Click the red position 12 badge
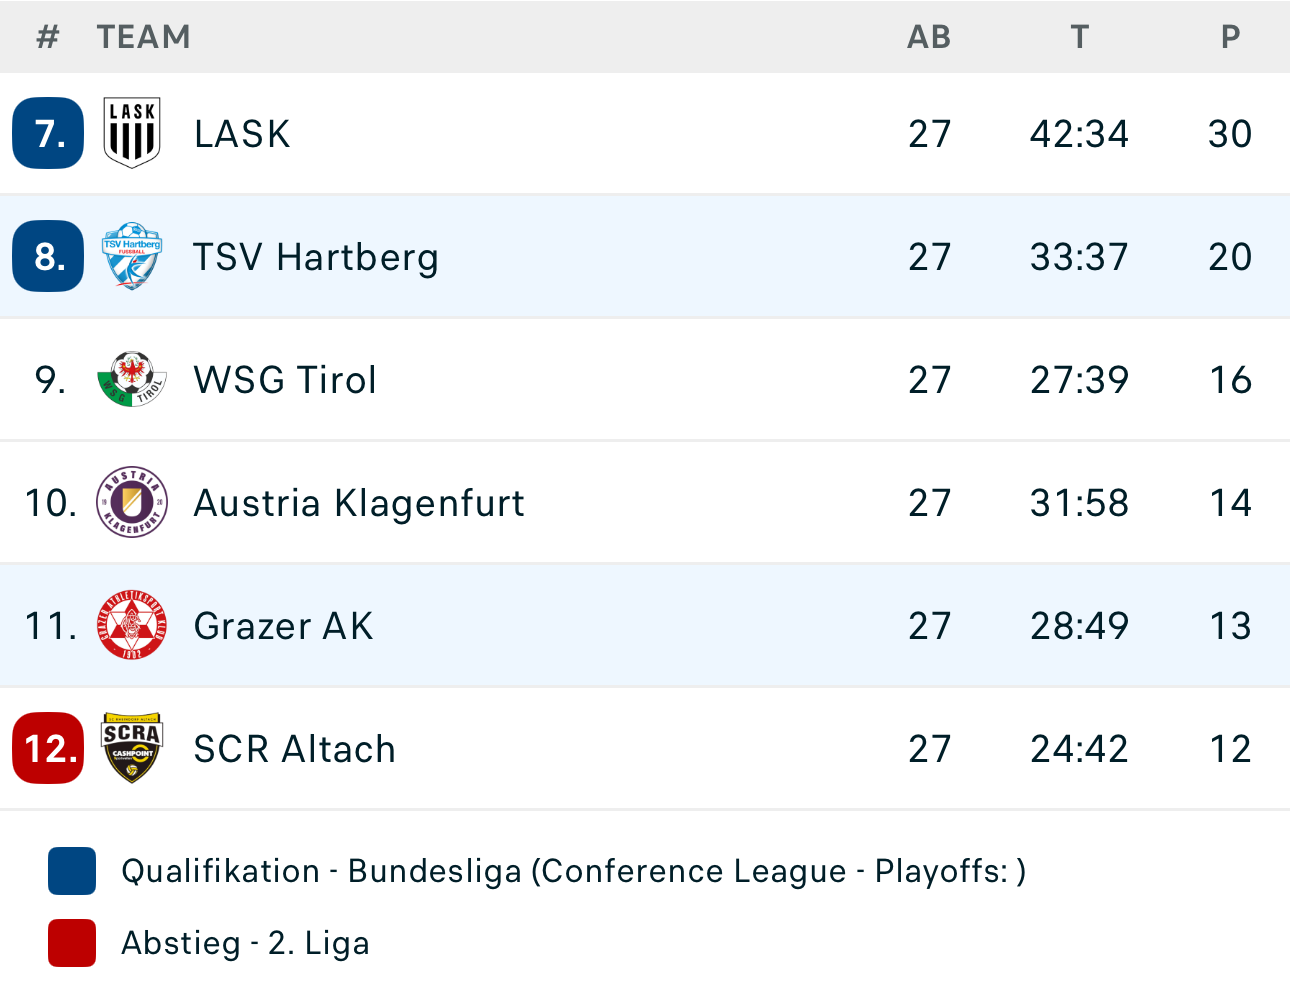Screen dimensions: 1290x983 (x=48, y=748)
